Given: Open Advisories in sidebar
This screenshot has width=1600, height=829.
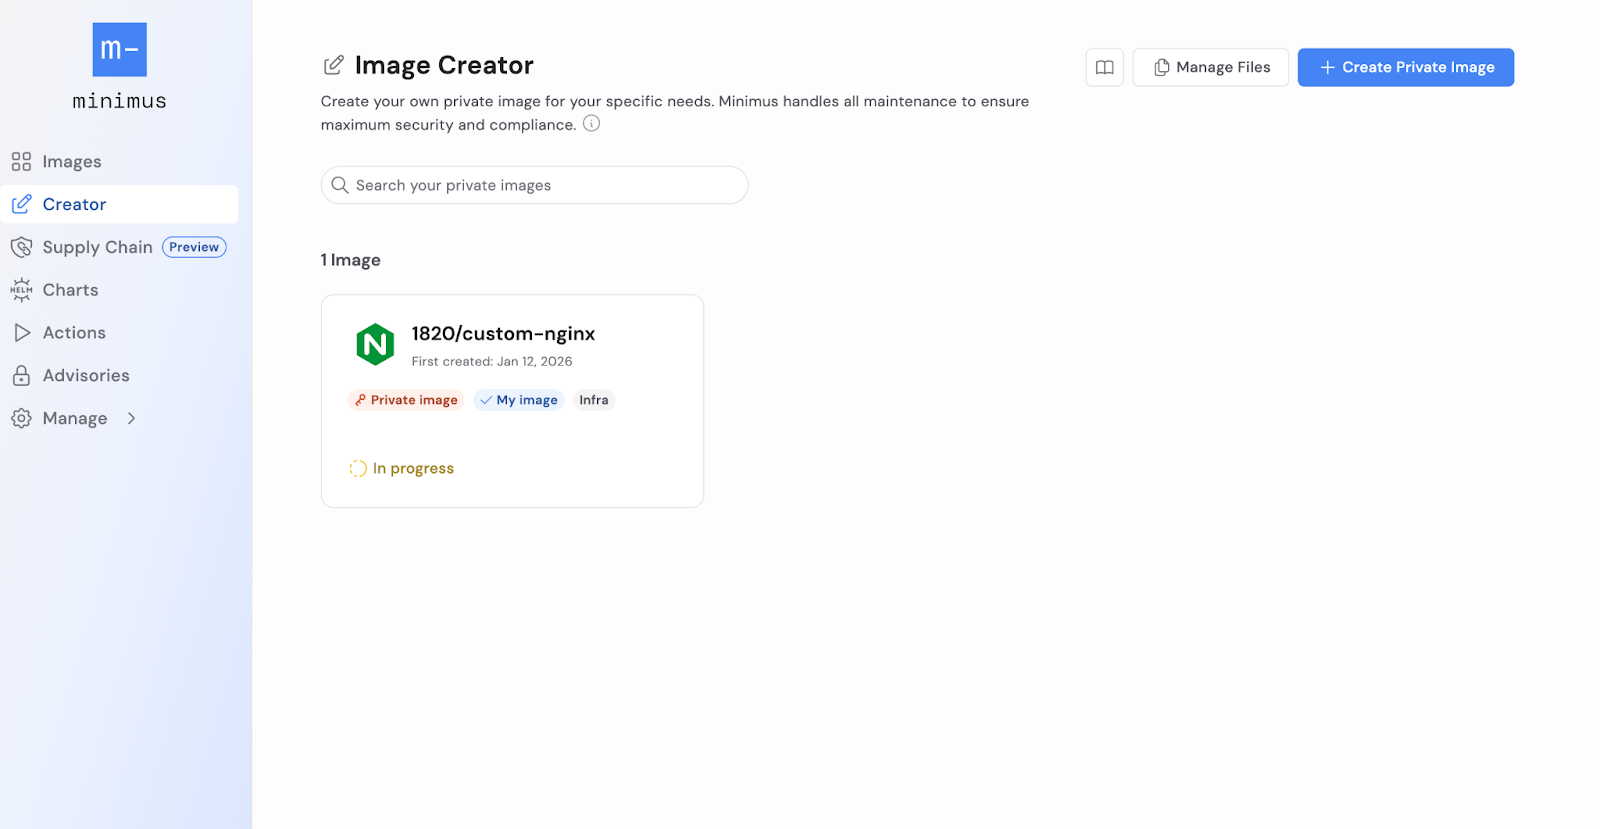Looking at the screenshot, I should [x=86, y=376].
